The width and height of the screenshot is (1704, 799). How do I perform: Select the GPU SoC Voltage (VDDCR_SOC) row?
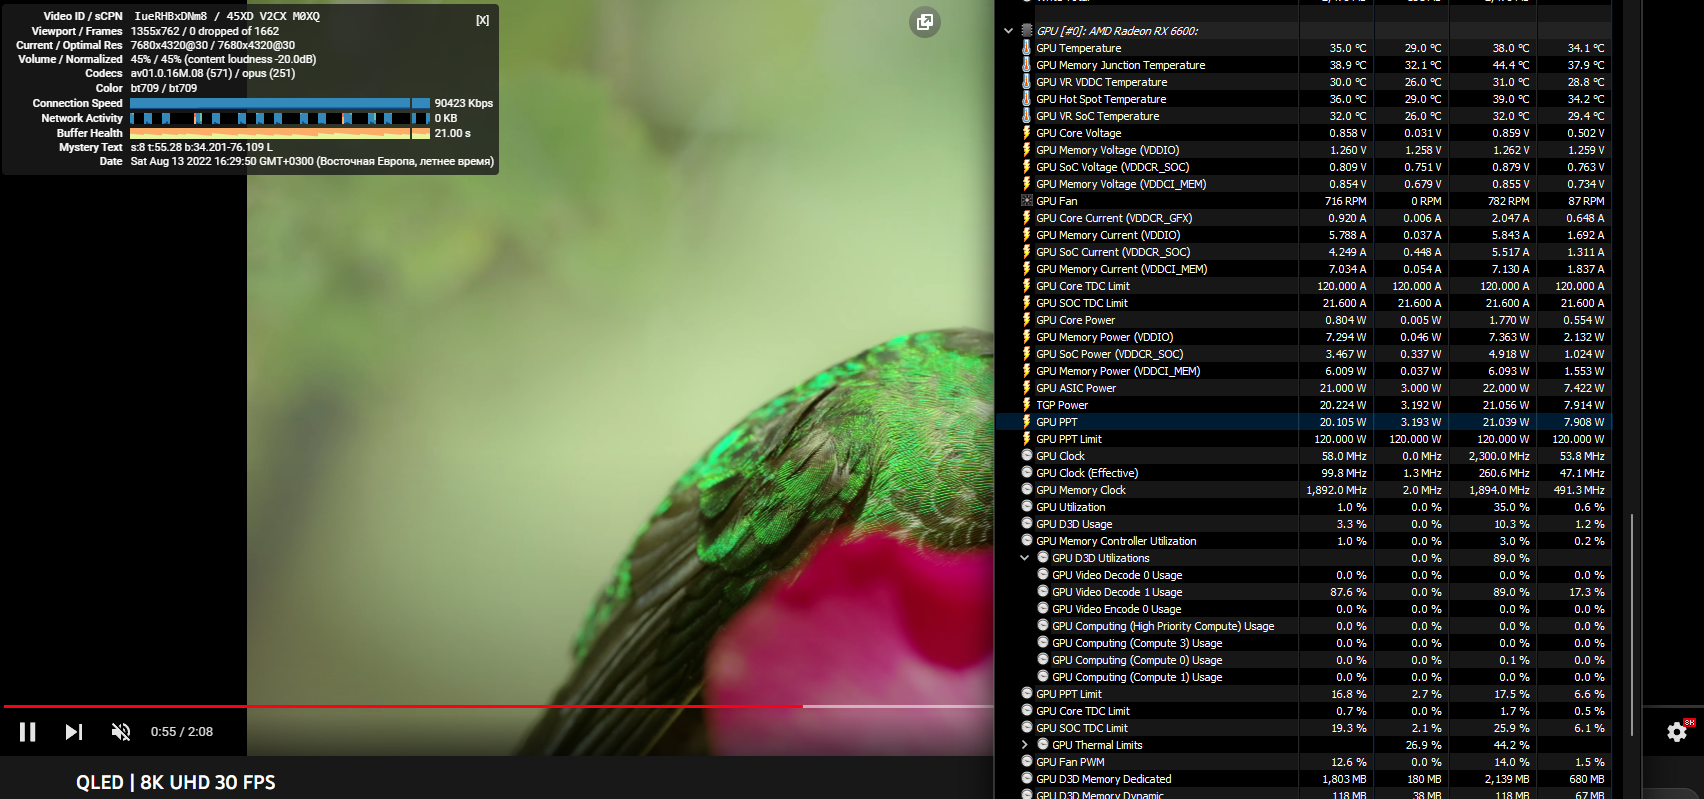[1304, 167]
